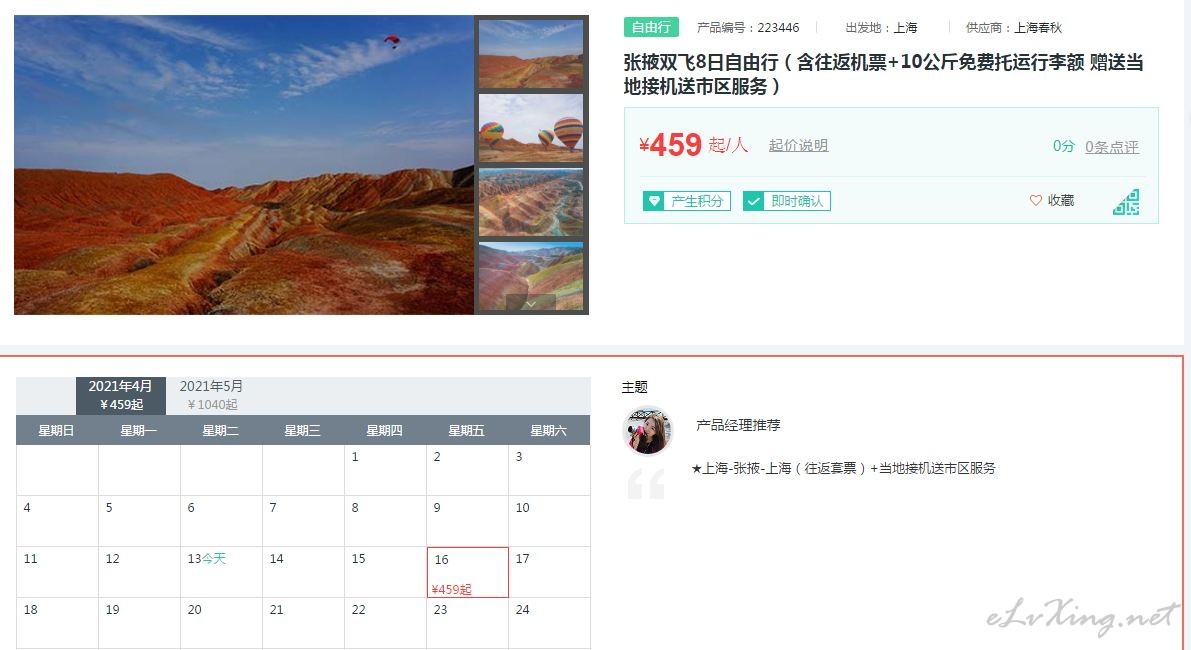Select April 16 with ¥459起 price

click(x=468, y=573)
